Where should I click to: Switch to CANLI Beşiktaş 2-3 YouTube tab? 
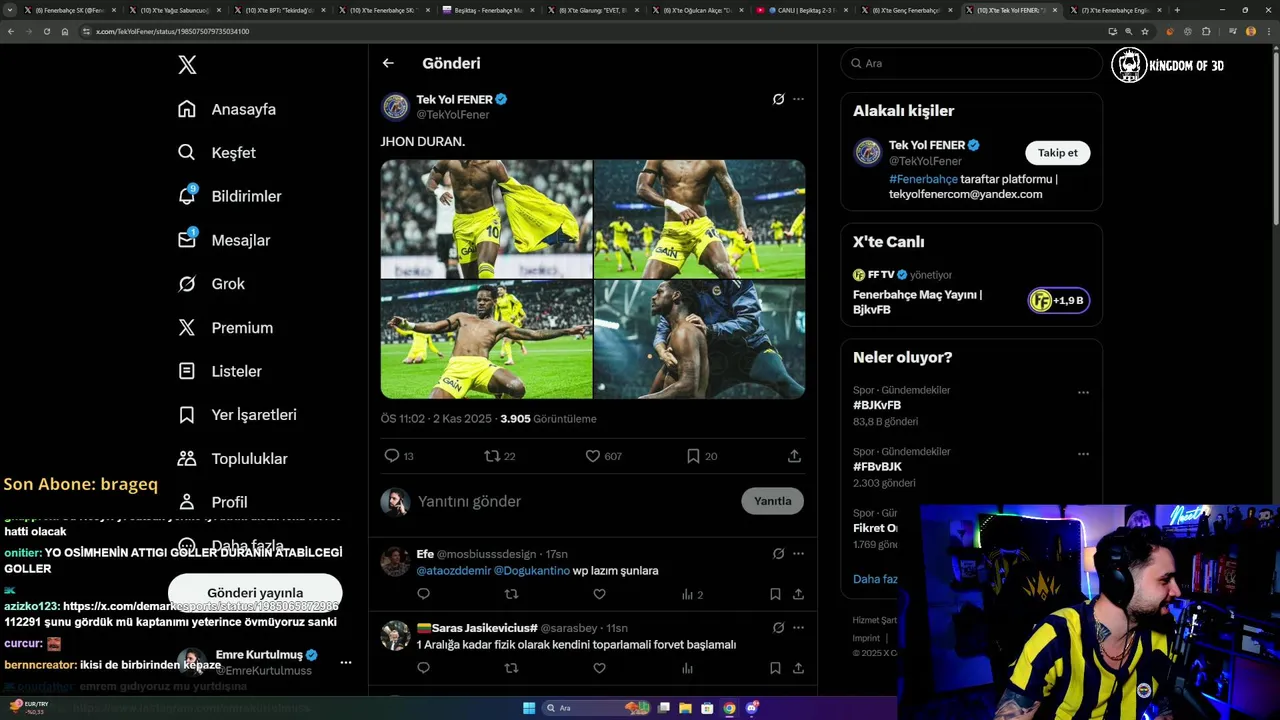coord(802,10)
